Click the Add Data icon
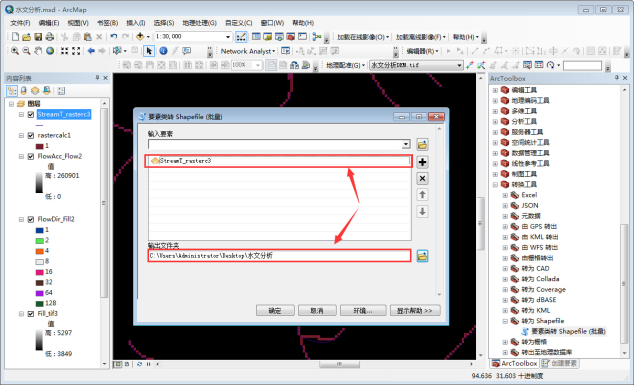 click(140, 37)
